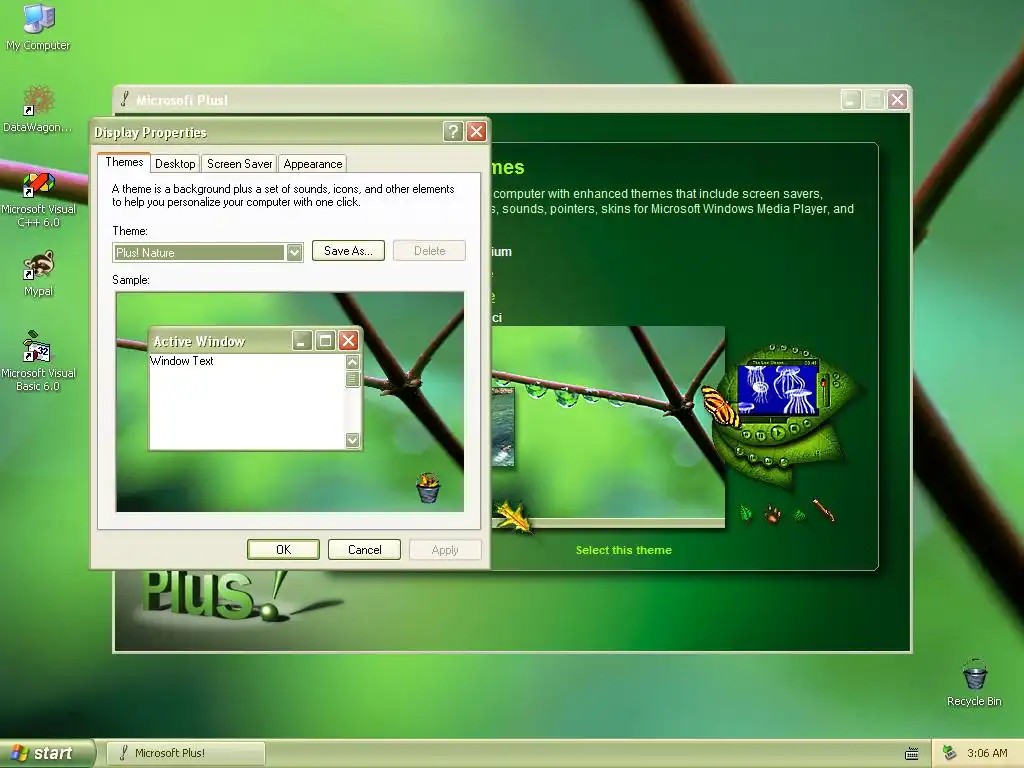This screenshot has width=1024, height=768.
Task: Click the Window Text sample area
Action: (248, 402)
